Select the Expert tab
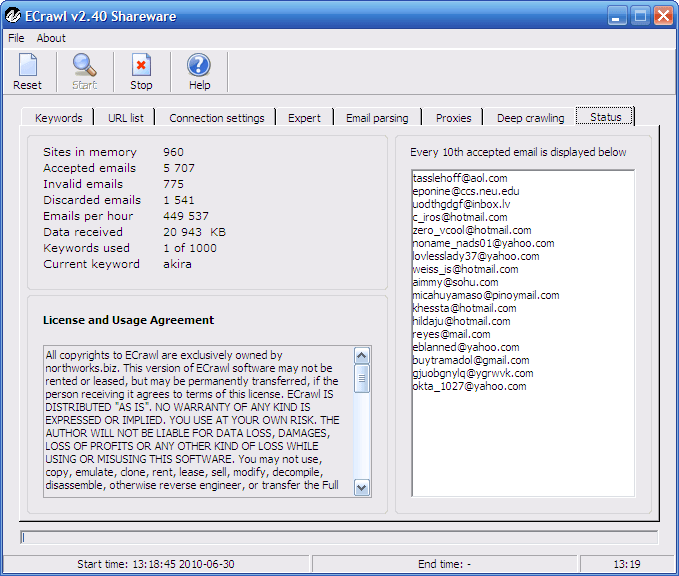Viewport: 679px width, 576px height. (305, 118)
